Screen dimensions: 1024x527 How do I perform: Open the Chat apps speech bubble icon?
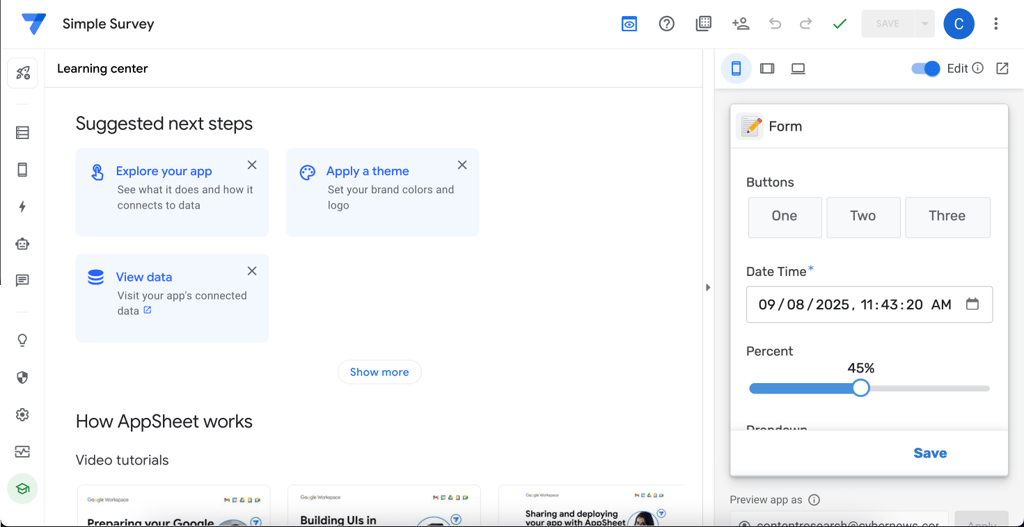tap(22, 281)
